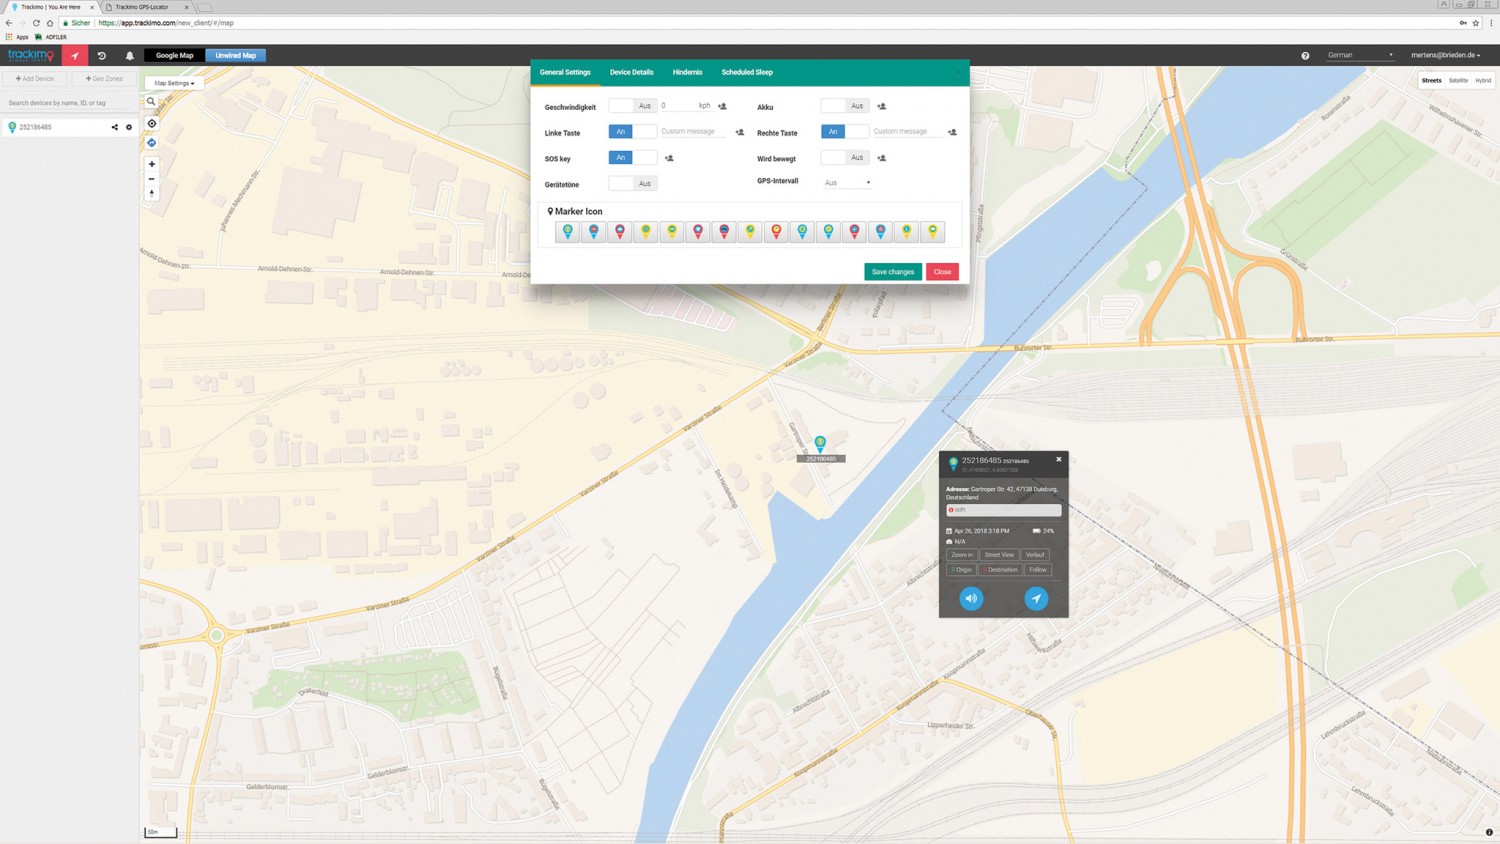The image size is (1500, 844).
Task: Add contact for Linke Taste alert
Action: (x=740, y=132)
